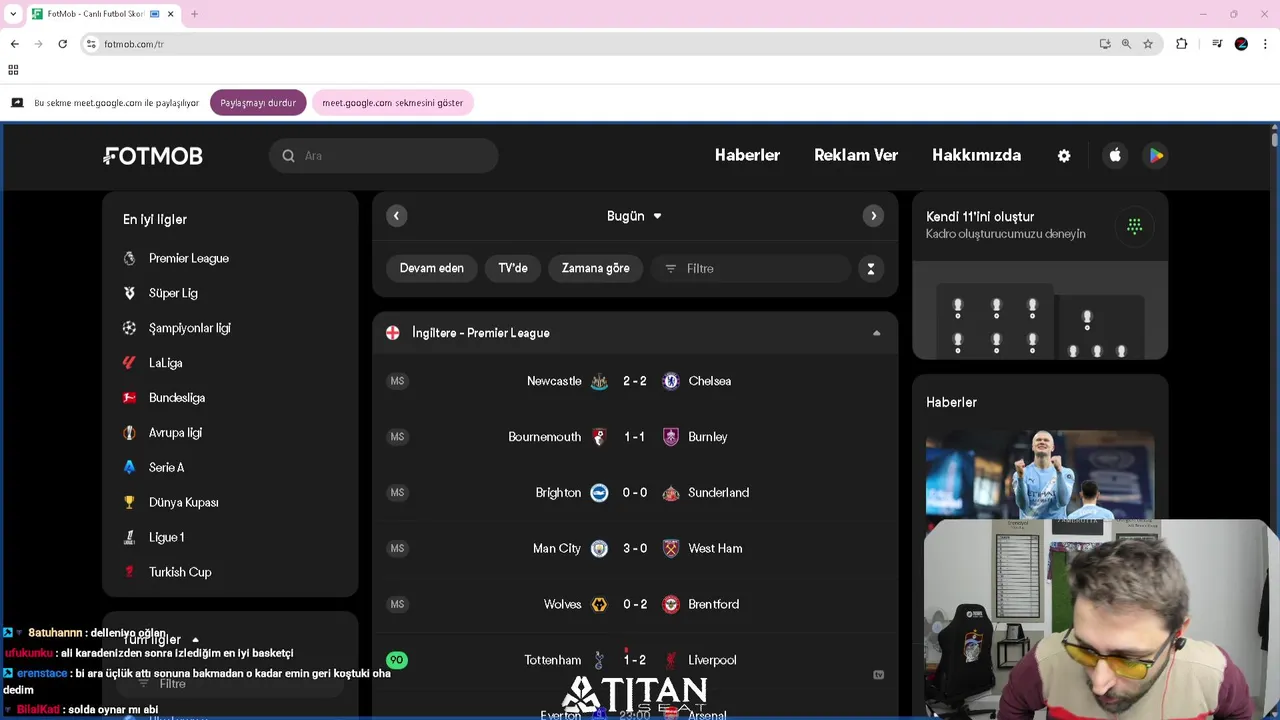1280x720 pixels.
Task: Open the Google Play store icon
Action: point(1156,155)
